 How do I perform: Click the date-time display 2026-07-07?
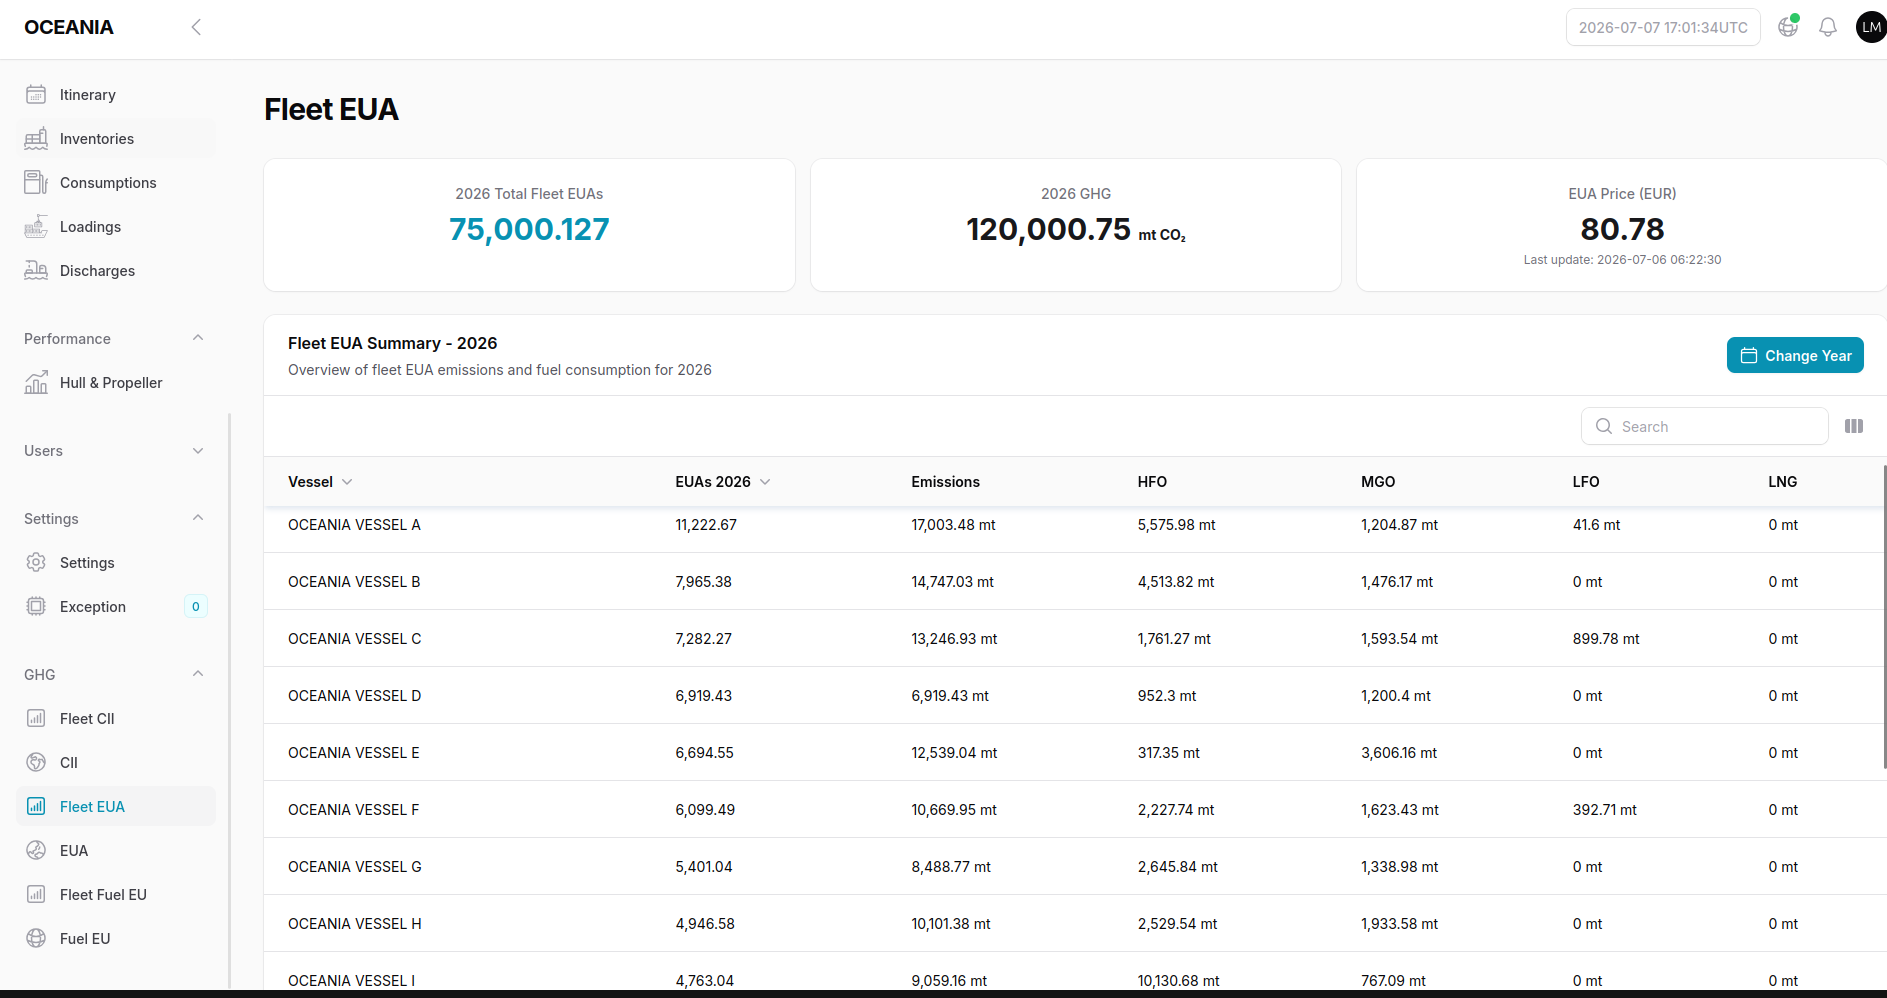click(x=1663, y=27)
